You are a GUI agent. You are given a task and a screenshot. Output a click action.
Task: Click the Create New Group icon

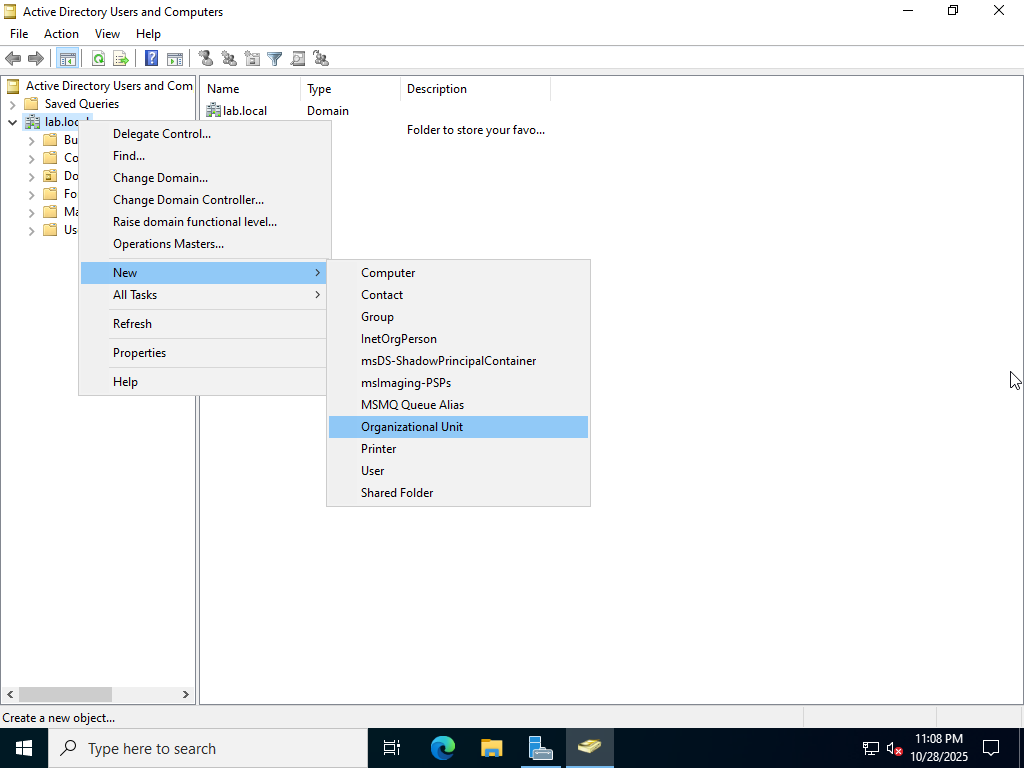click(x=229, y=58)
